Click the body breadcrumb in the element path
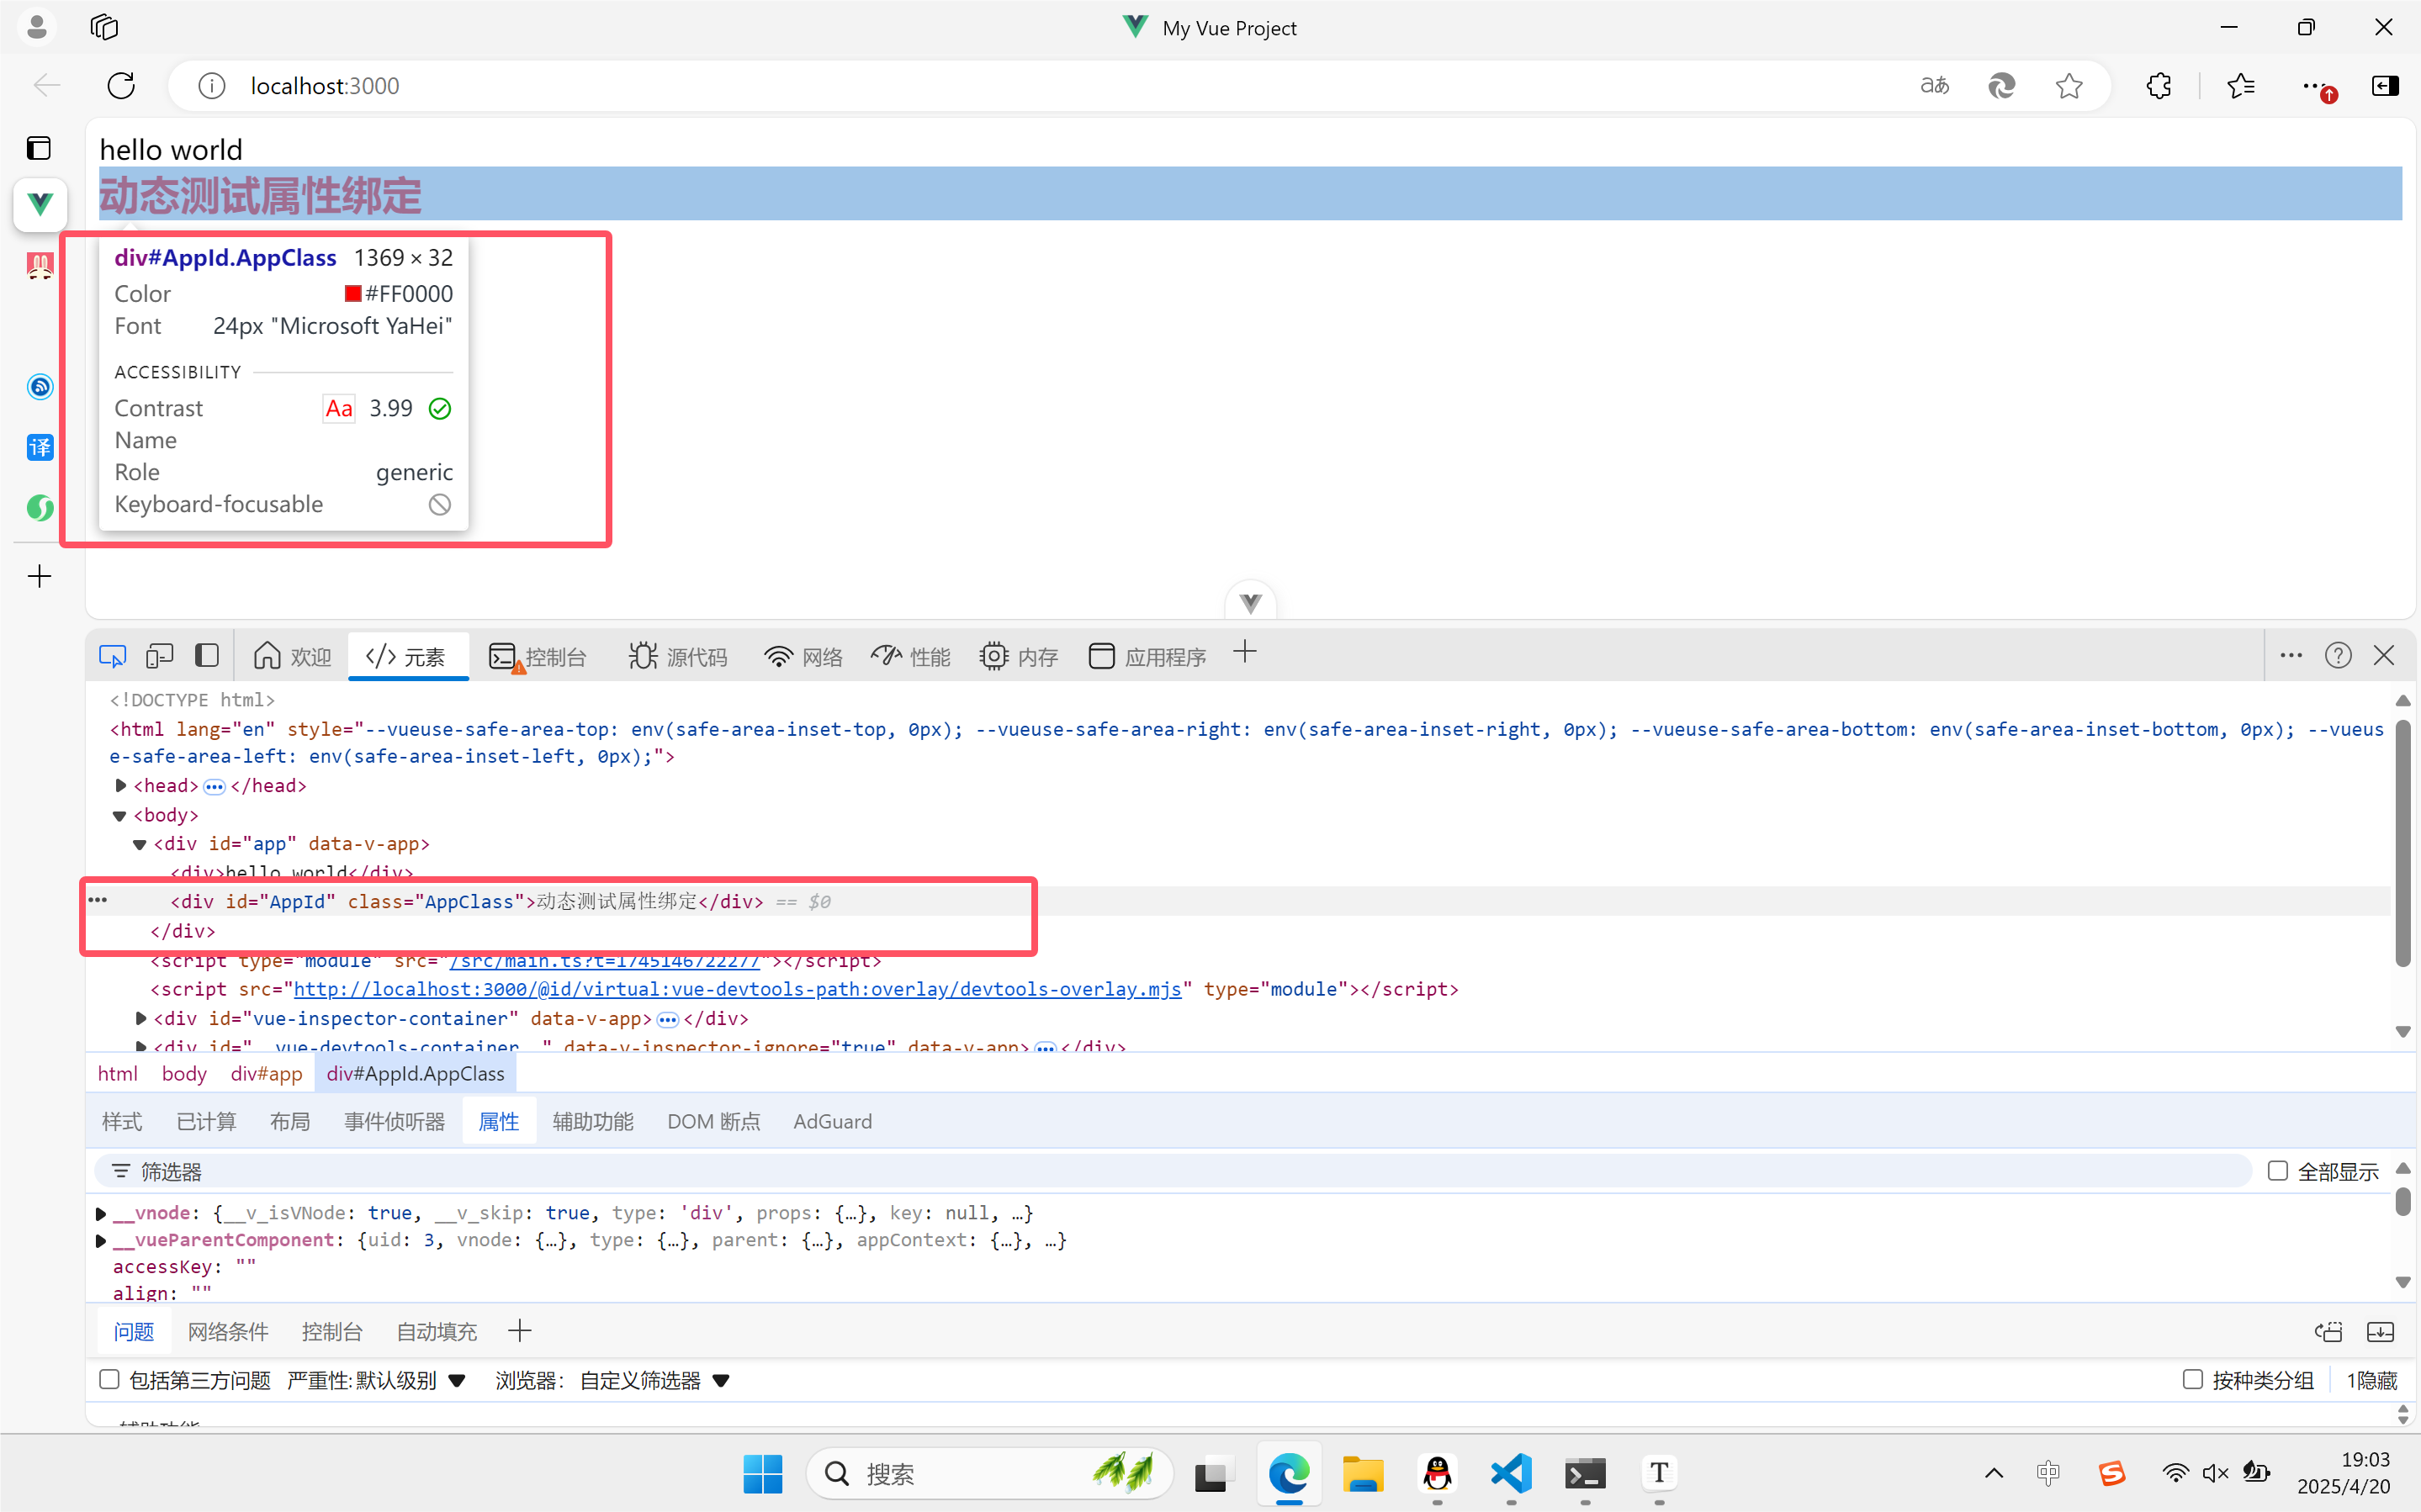 [x=184, y=1074]
